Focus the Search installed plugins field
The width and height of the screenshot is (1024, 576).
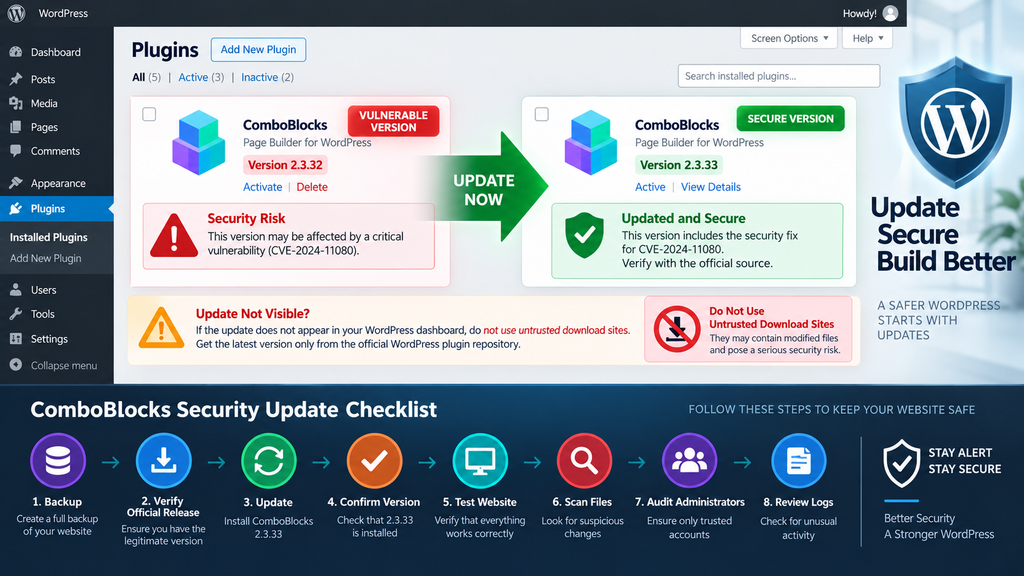(x=778, y=76)
